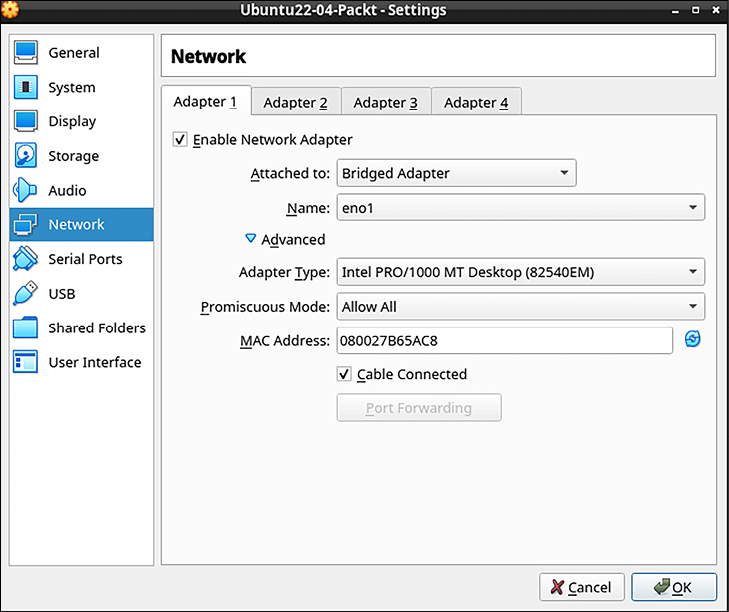Select Audio in the settings sidebar
This screenshot has width=729, height=612.
pos(81,190)
